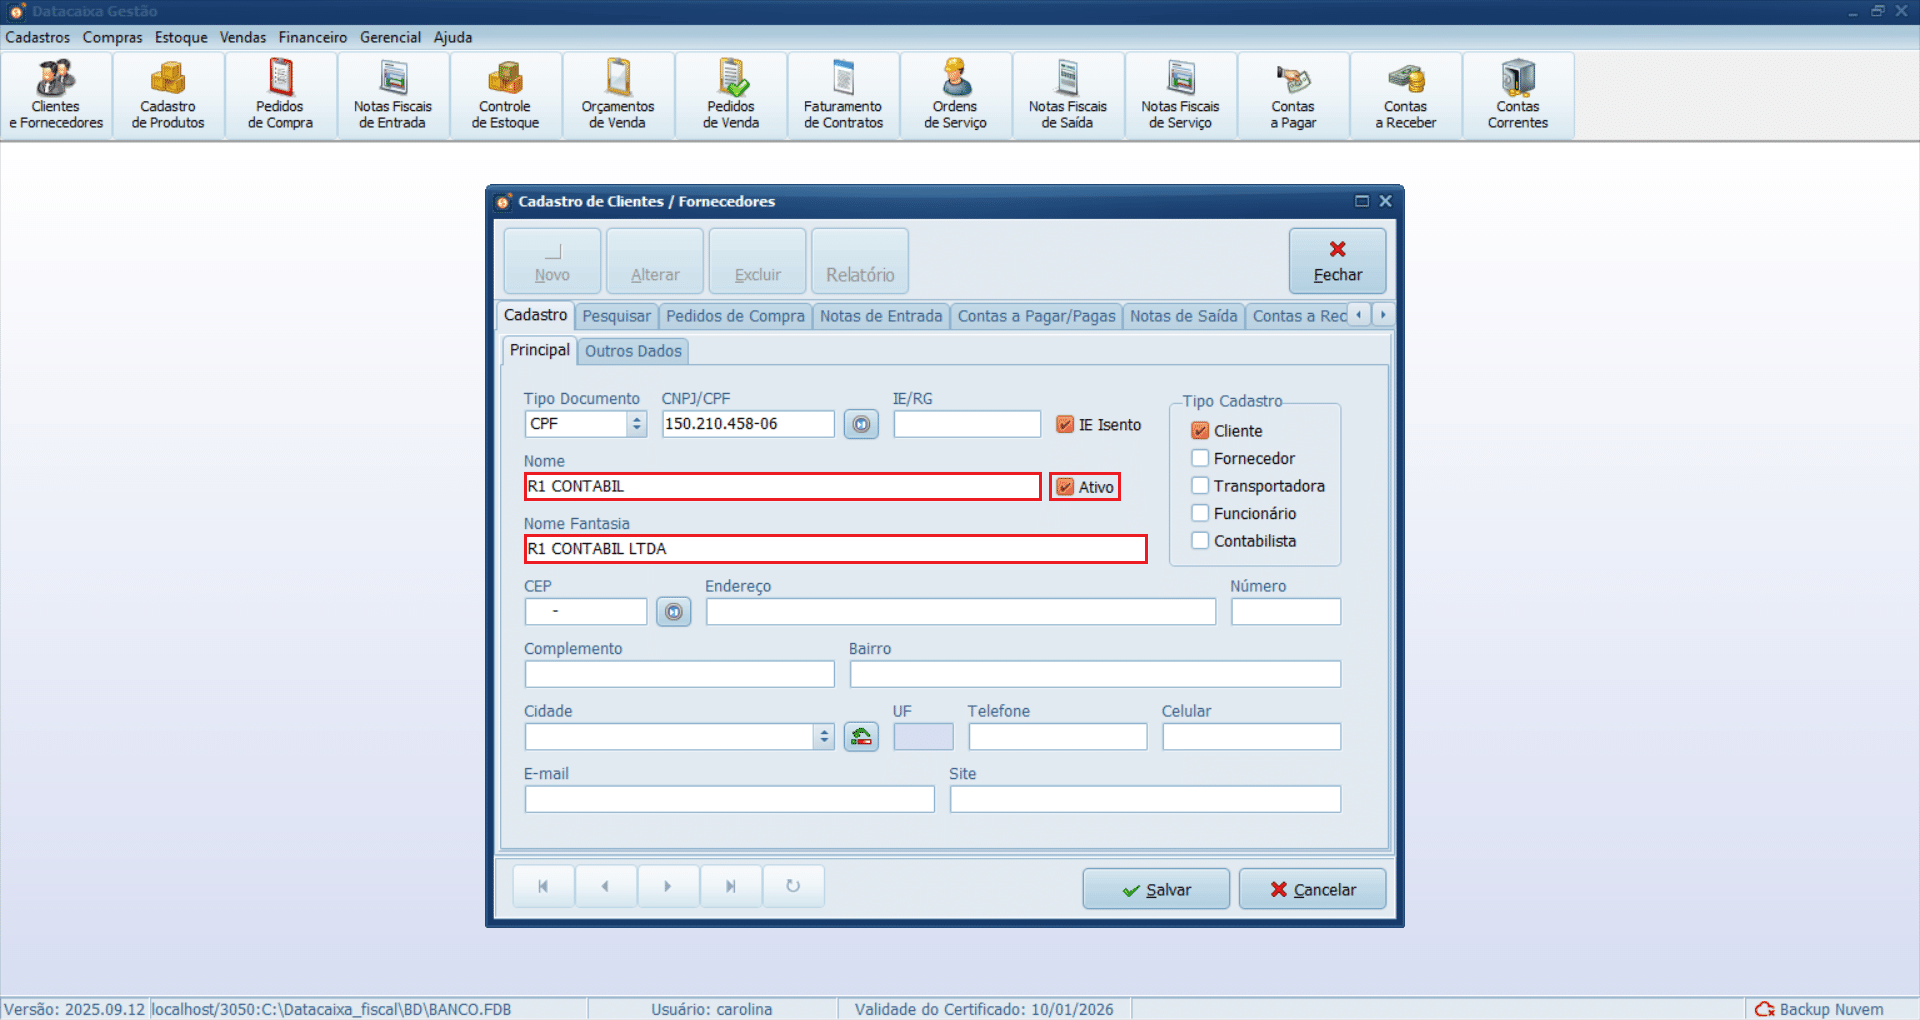The width and height of the screenshot is (1920, 1020).
Task: Enable the Fornecedor checkbox
Action: tap(1201, 458)
